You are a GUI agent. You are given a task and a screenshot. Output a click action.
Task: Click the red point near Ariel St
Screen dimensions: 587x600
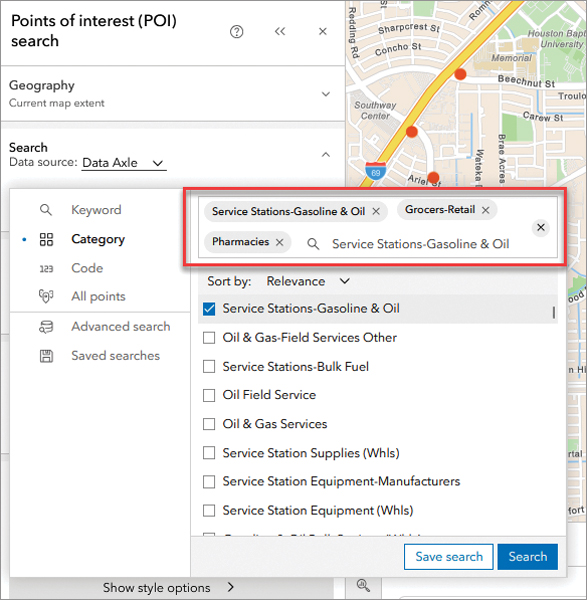tap(433, 178)
